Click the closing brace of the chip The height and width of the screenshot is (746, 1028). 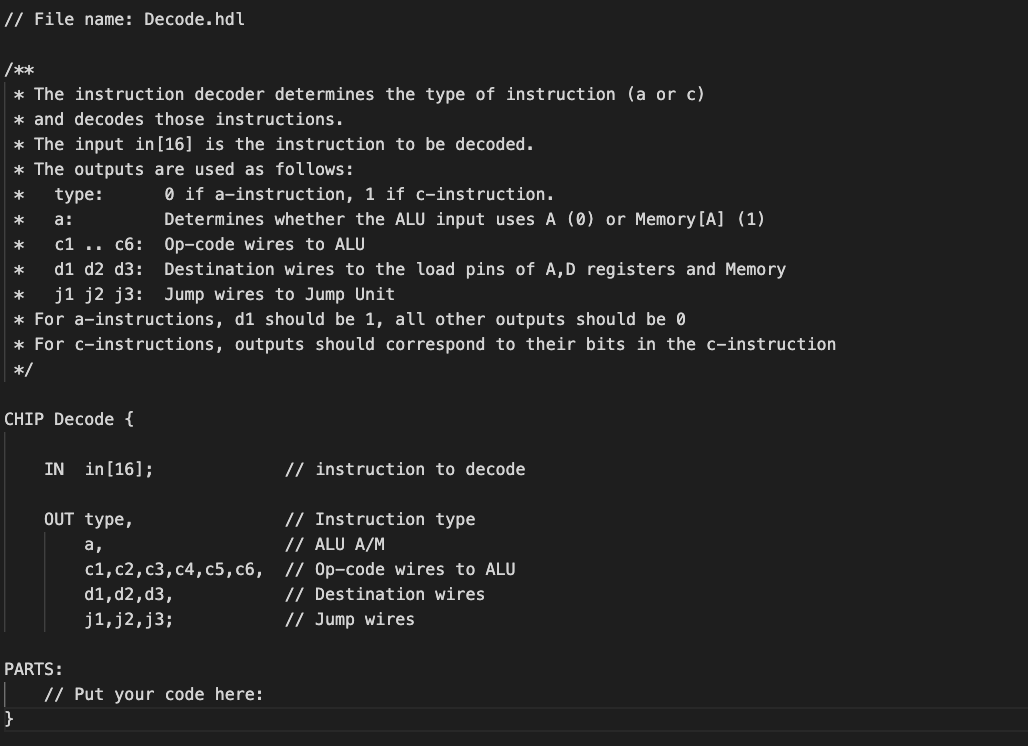click(9, 718)
